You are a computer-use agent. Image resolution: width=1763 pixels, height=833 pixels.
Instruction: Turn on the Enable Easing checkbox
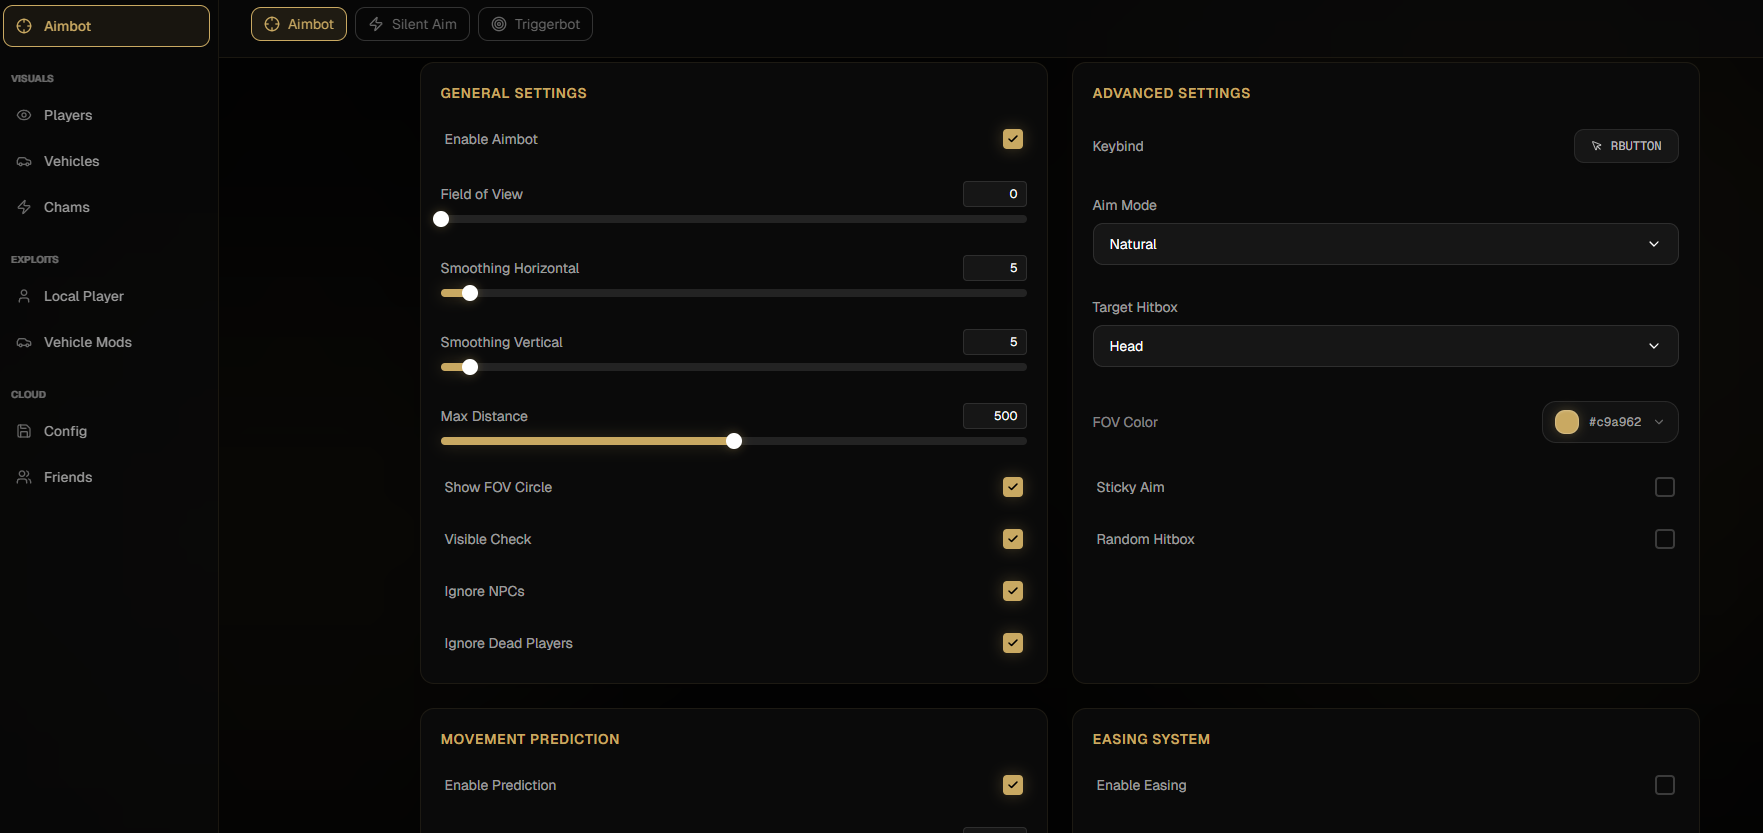[1664, 785]
